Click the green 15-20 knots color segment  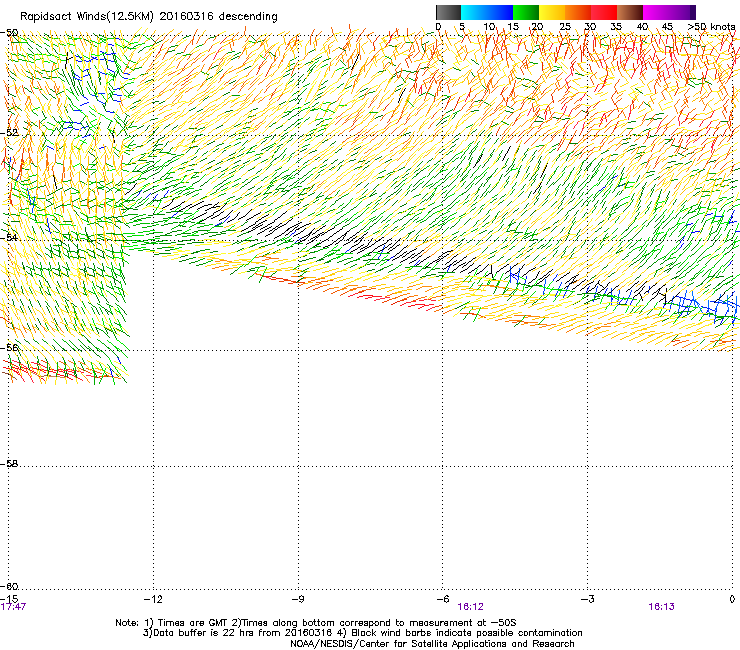tap(526, 12)
